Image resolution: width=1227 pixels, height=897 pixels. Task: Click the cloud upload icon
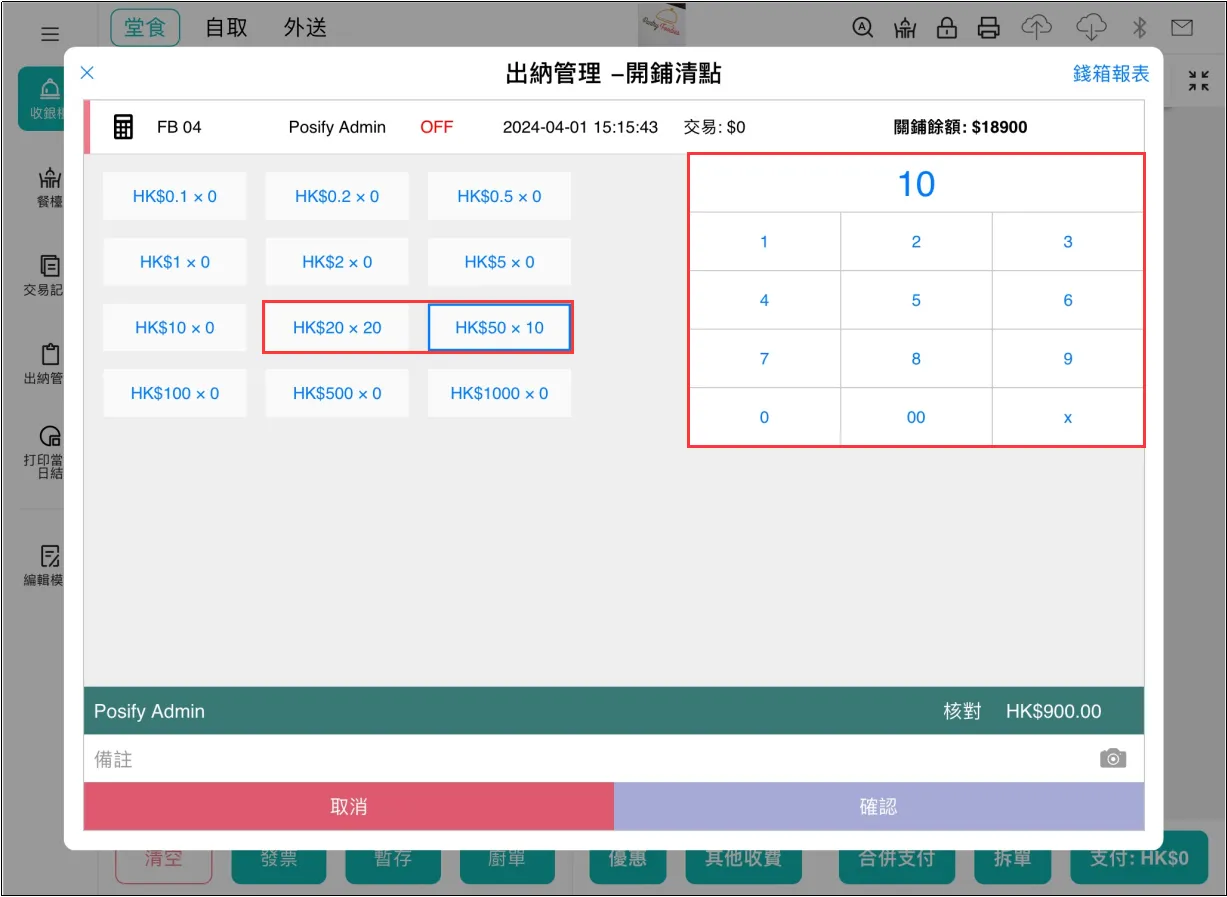click(x=1036, y=28)
